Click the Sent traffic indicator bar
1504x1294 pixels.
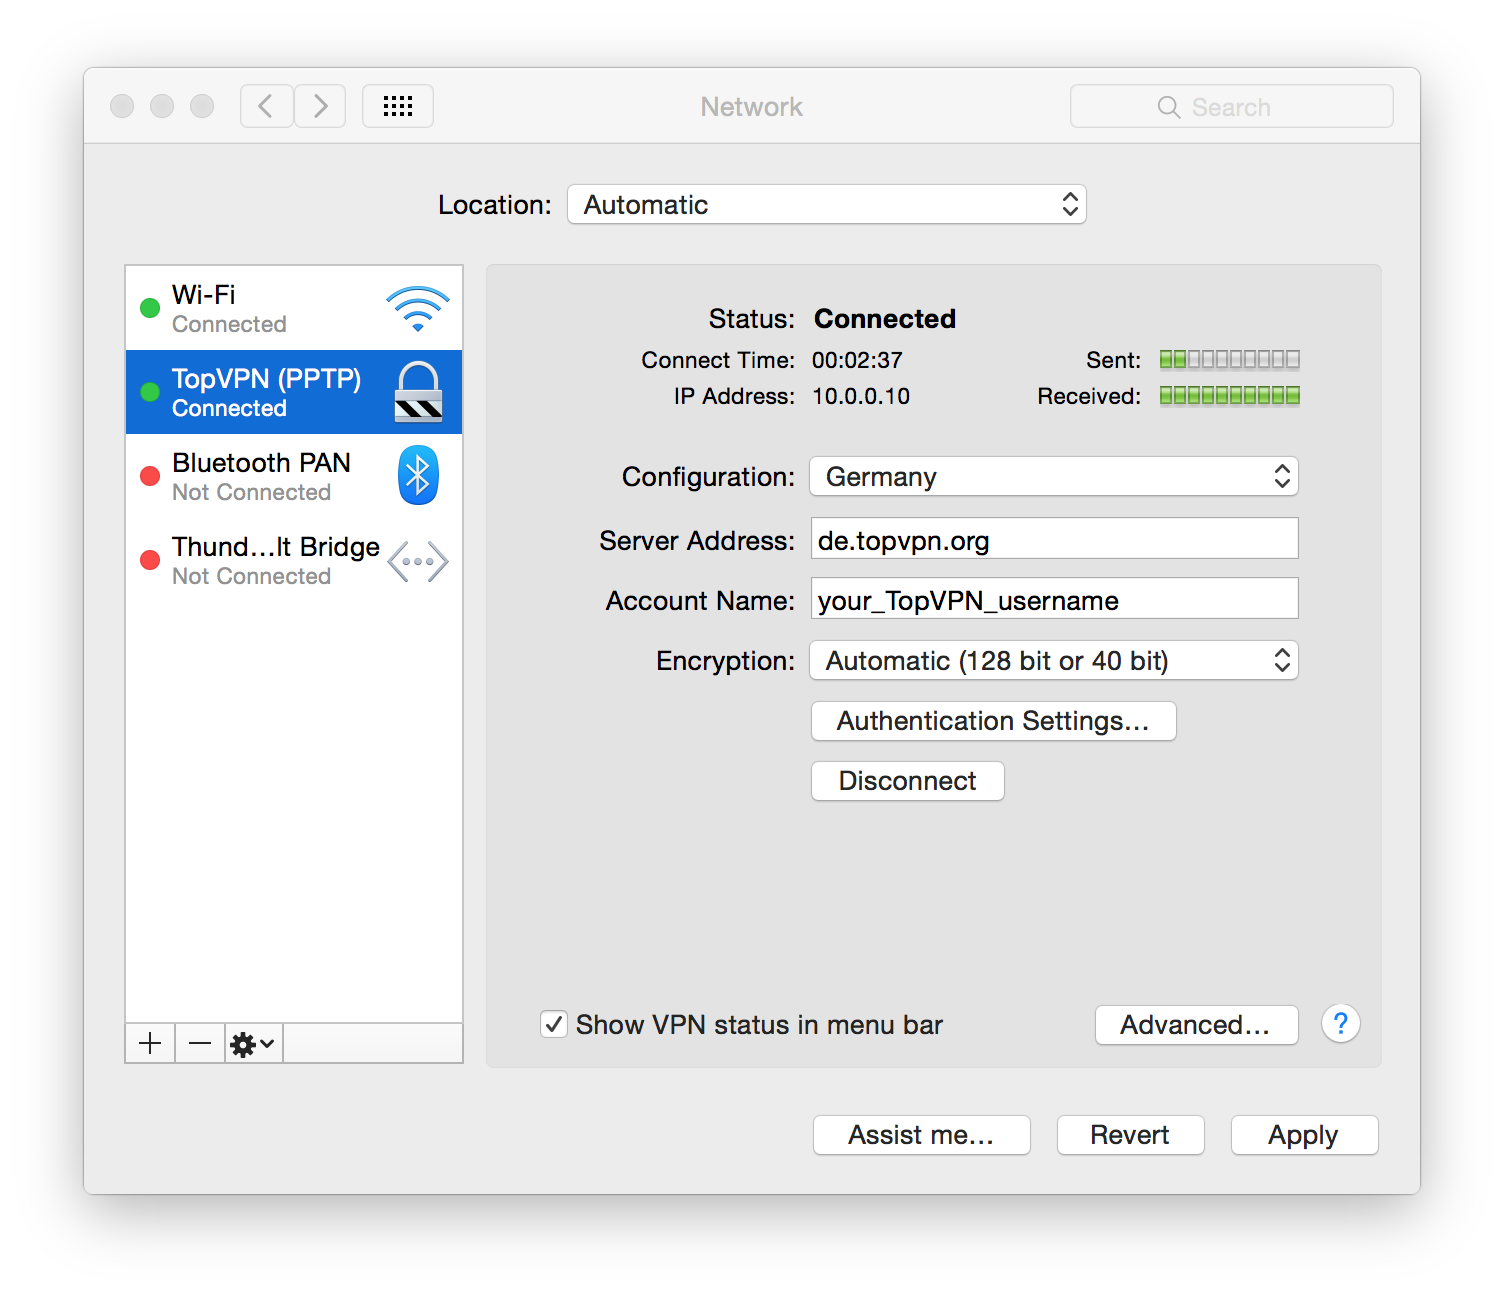point(1230,359)
